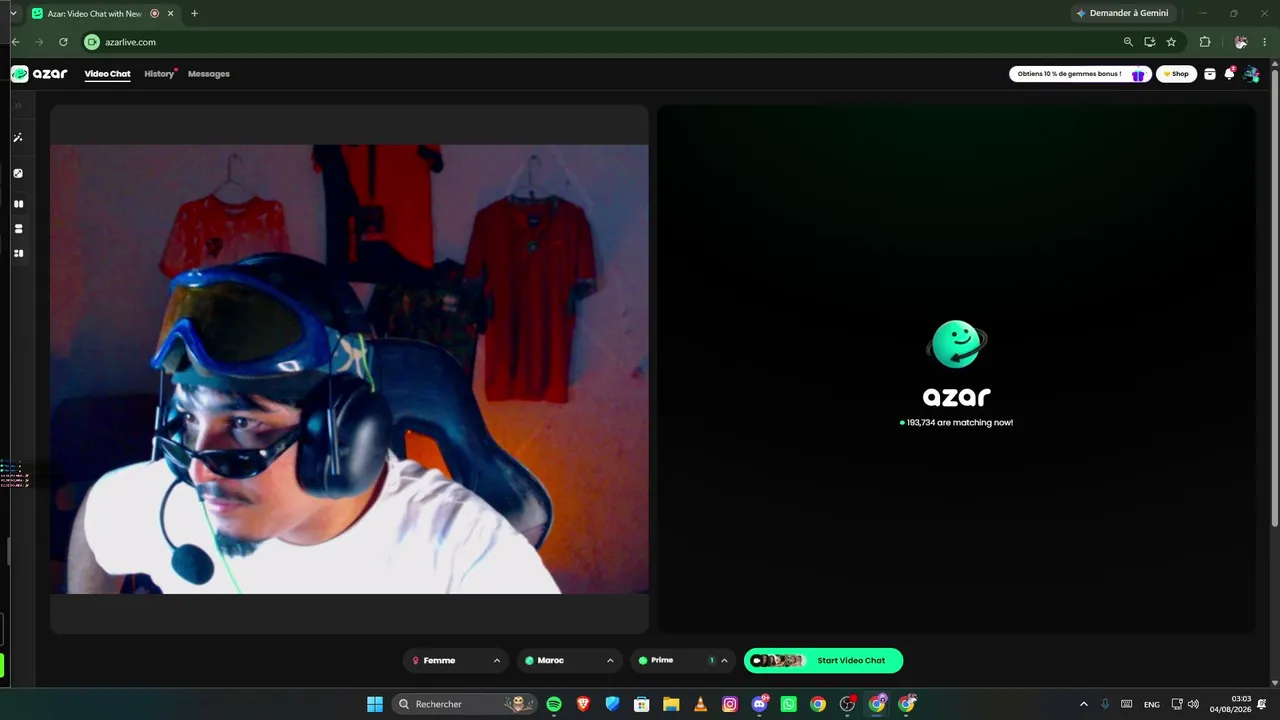Image resolution: width=1280 pixels, height=720 pixels.
Task: Click the Azar logo in the header
Action: pos(39,74)
